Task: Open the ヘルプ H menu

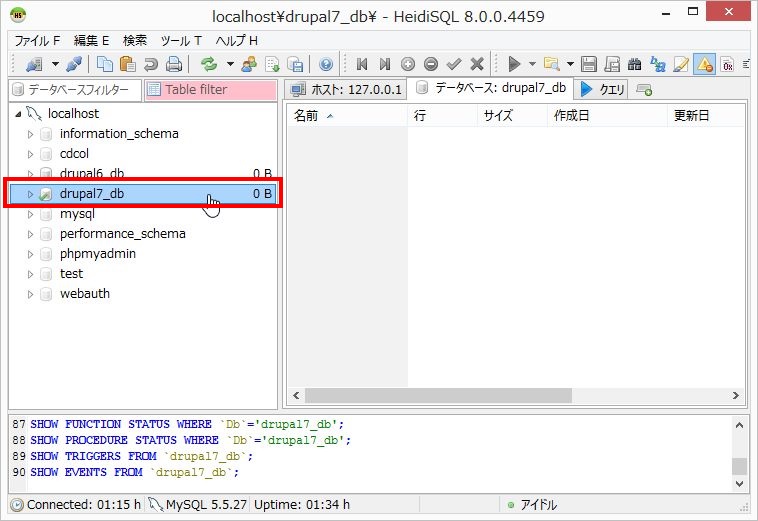Action: (236, 41)
